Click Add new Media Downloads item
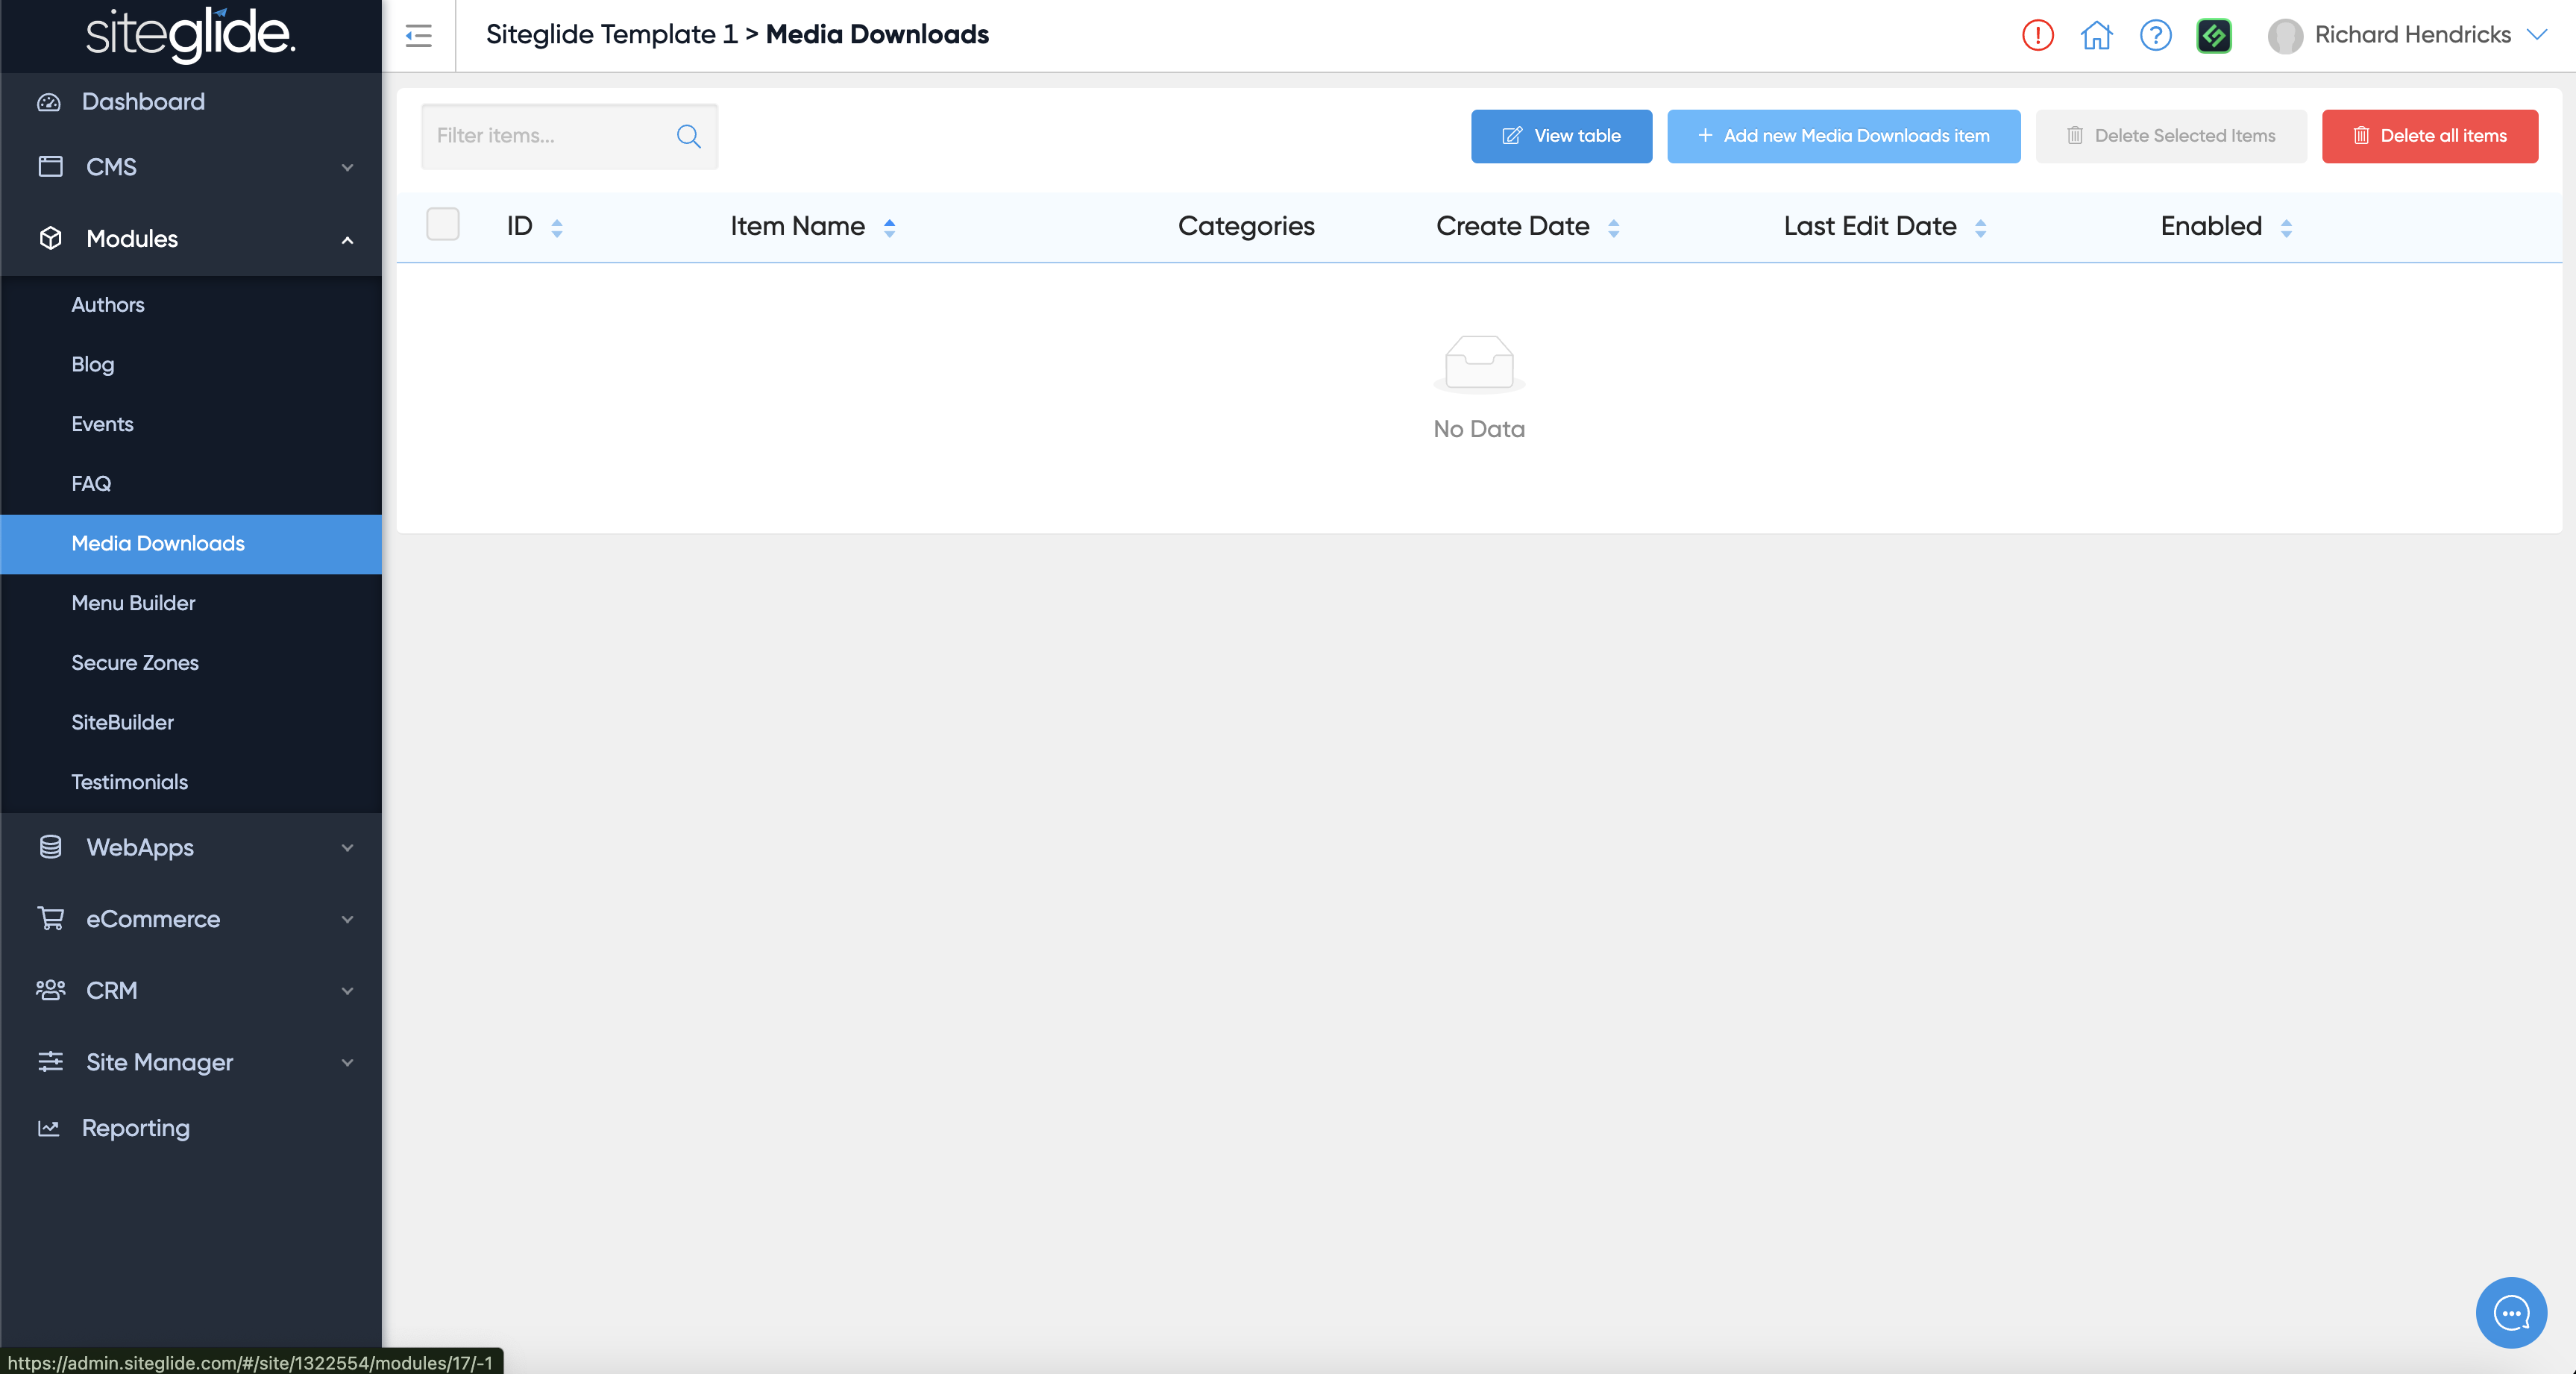The image size is (2576, 1374). click(x=1843, y=136)
